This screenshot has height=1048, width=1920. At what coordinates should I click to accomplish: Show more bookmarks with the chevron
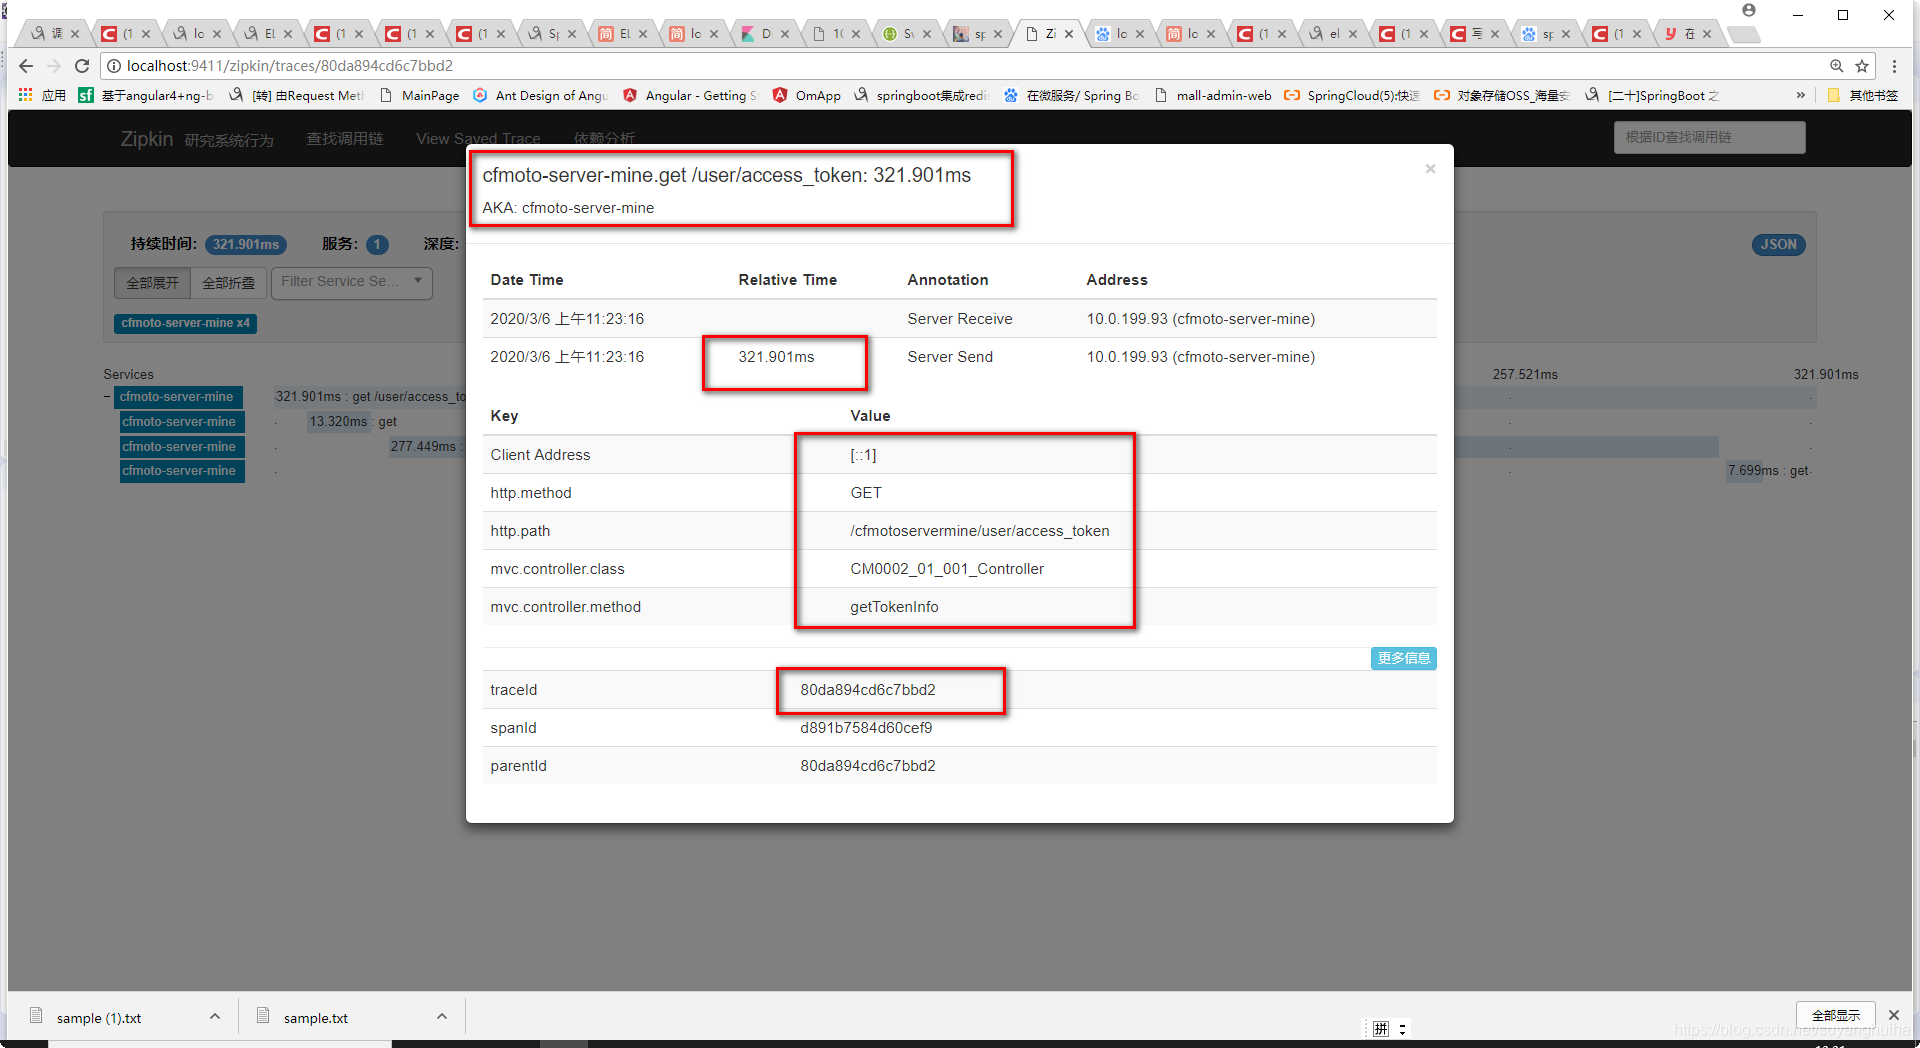[1801, 95]
